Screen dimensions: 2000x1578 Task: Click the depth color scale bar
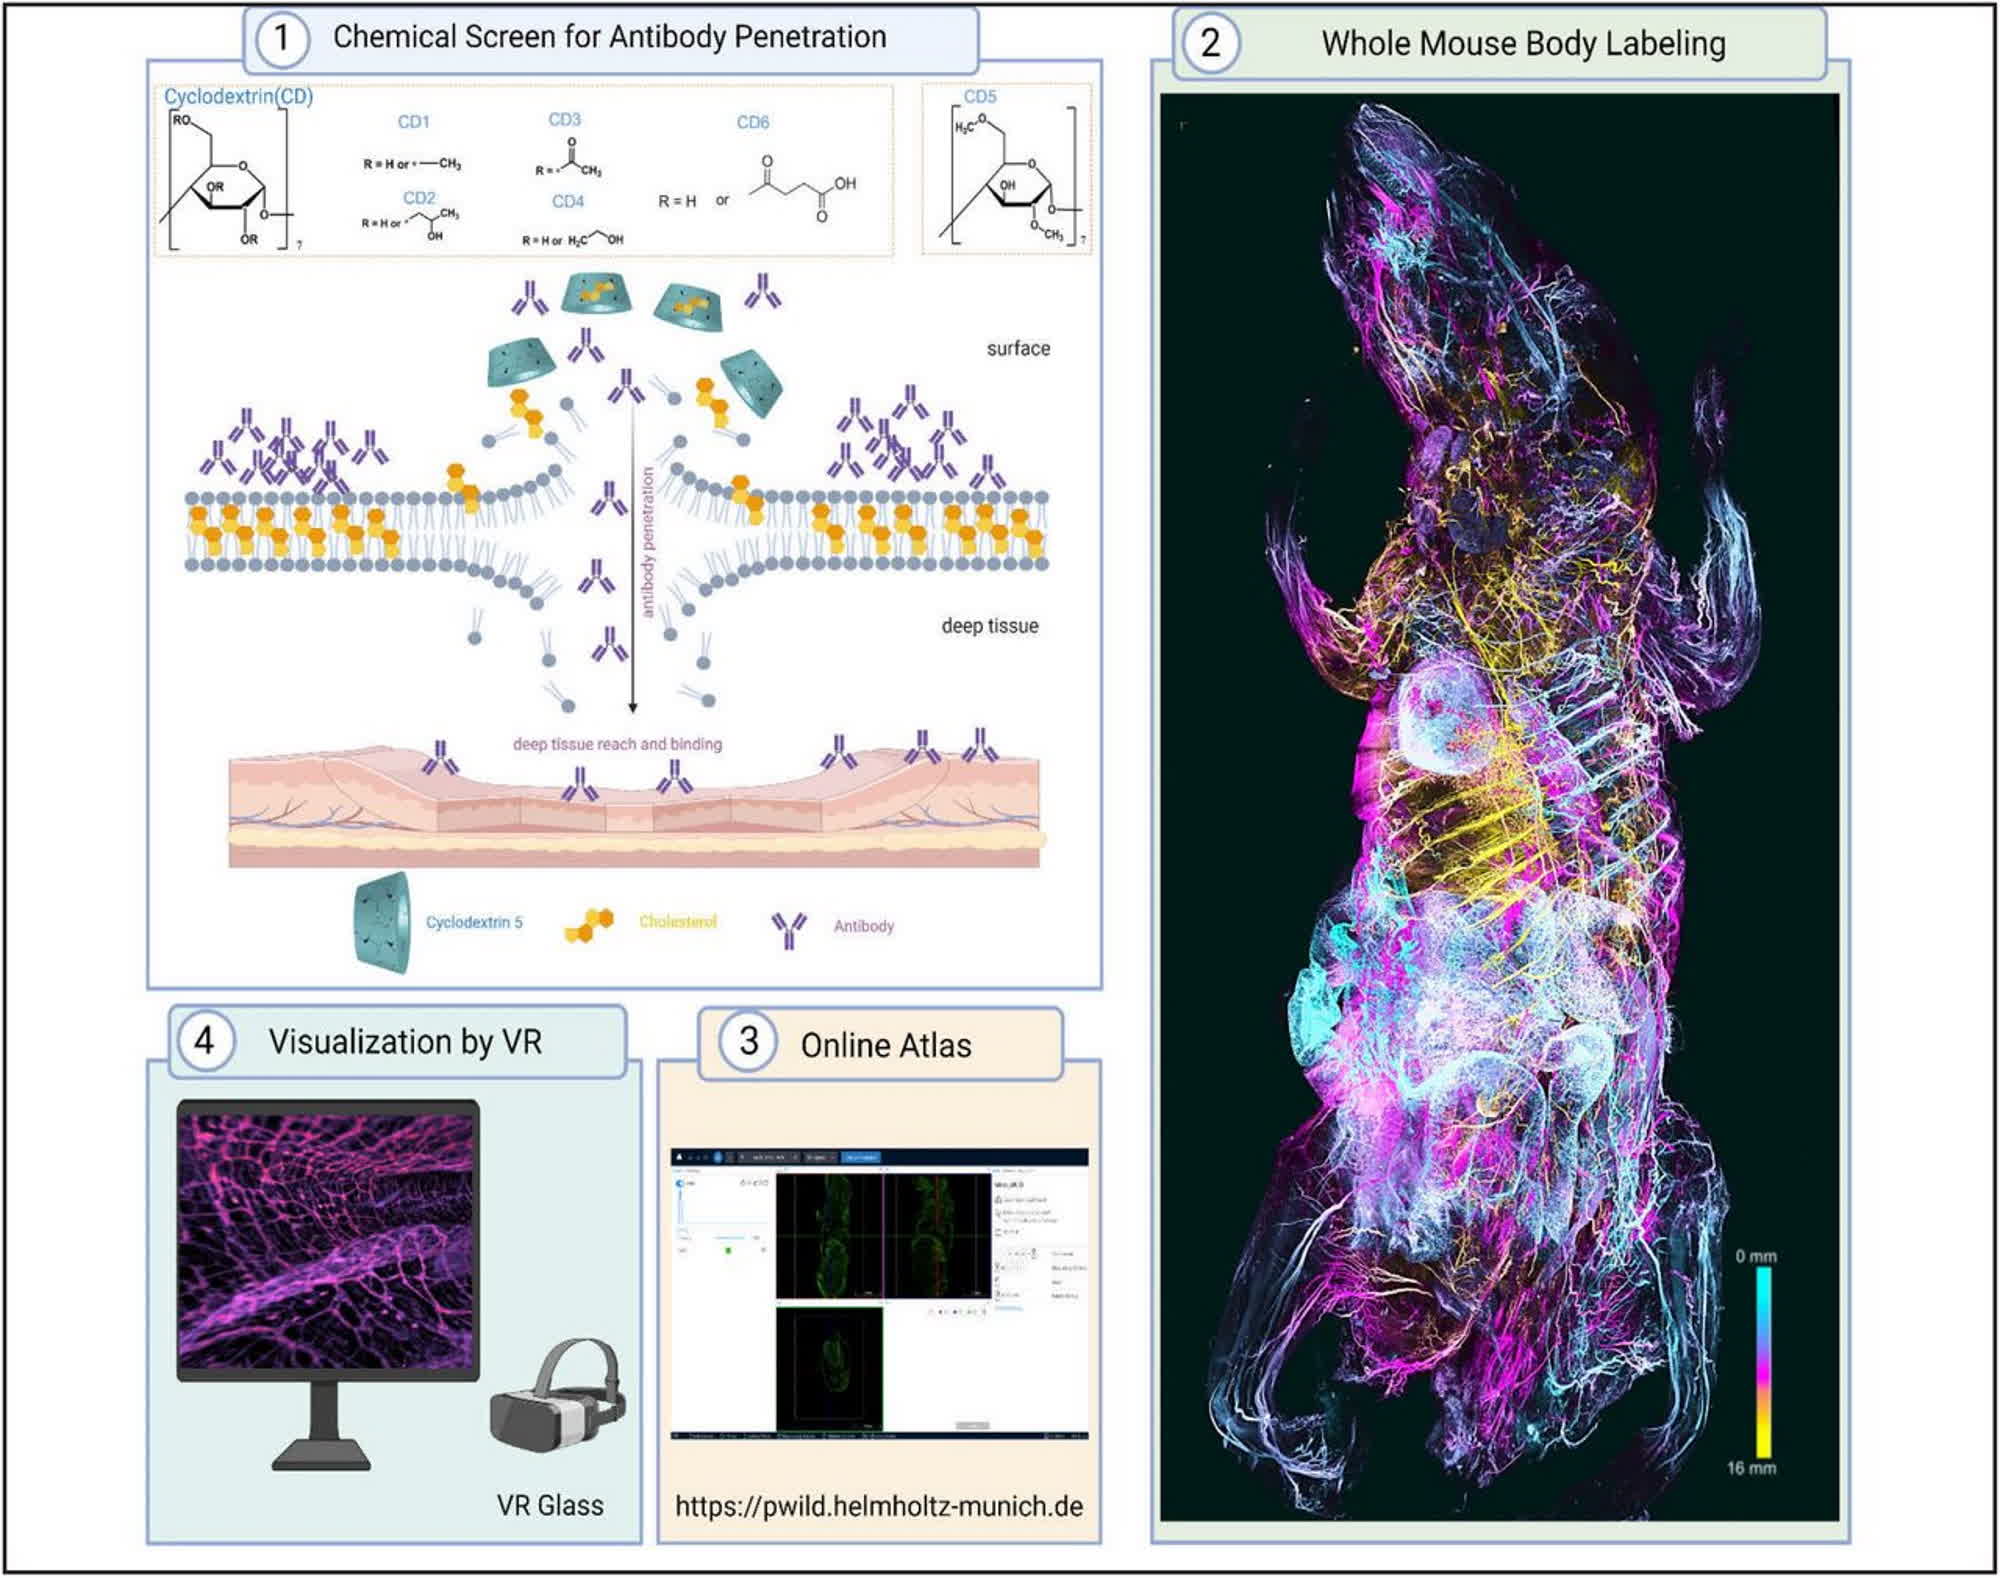tap(1764, 1361)
